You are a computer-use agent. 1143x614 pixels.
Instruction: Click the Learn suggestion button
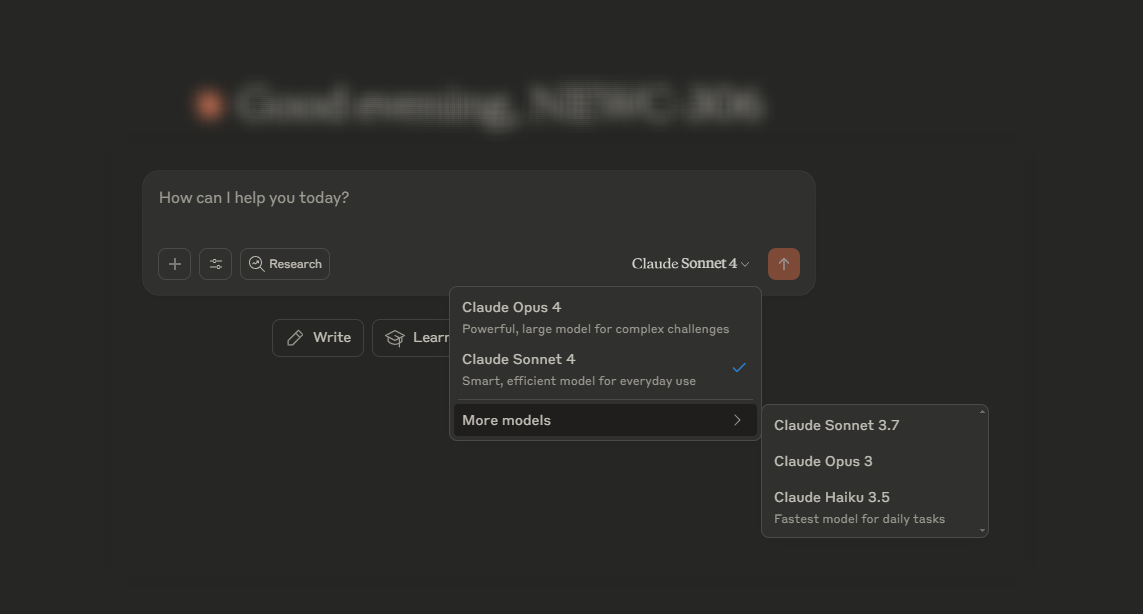tap(412, 338)
